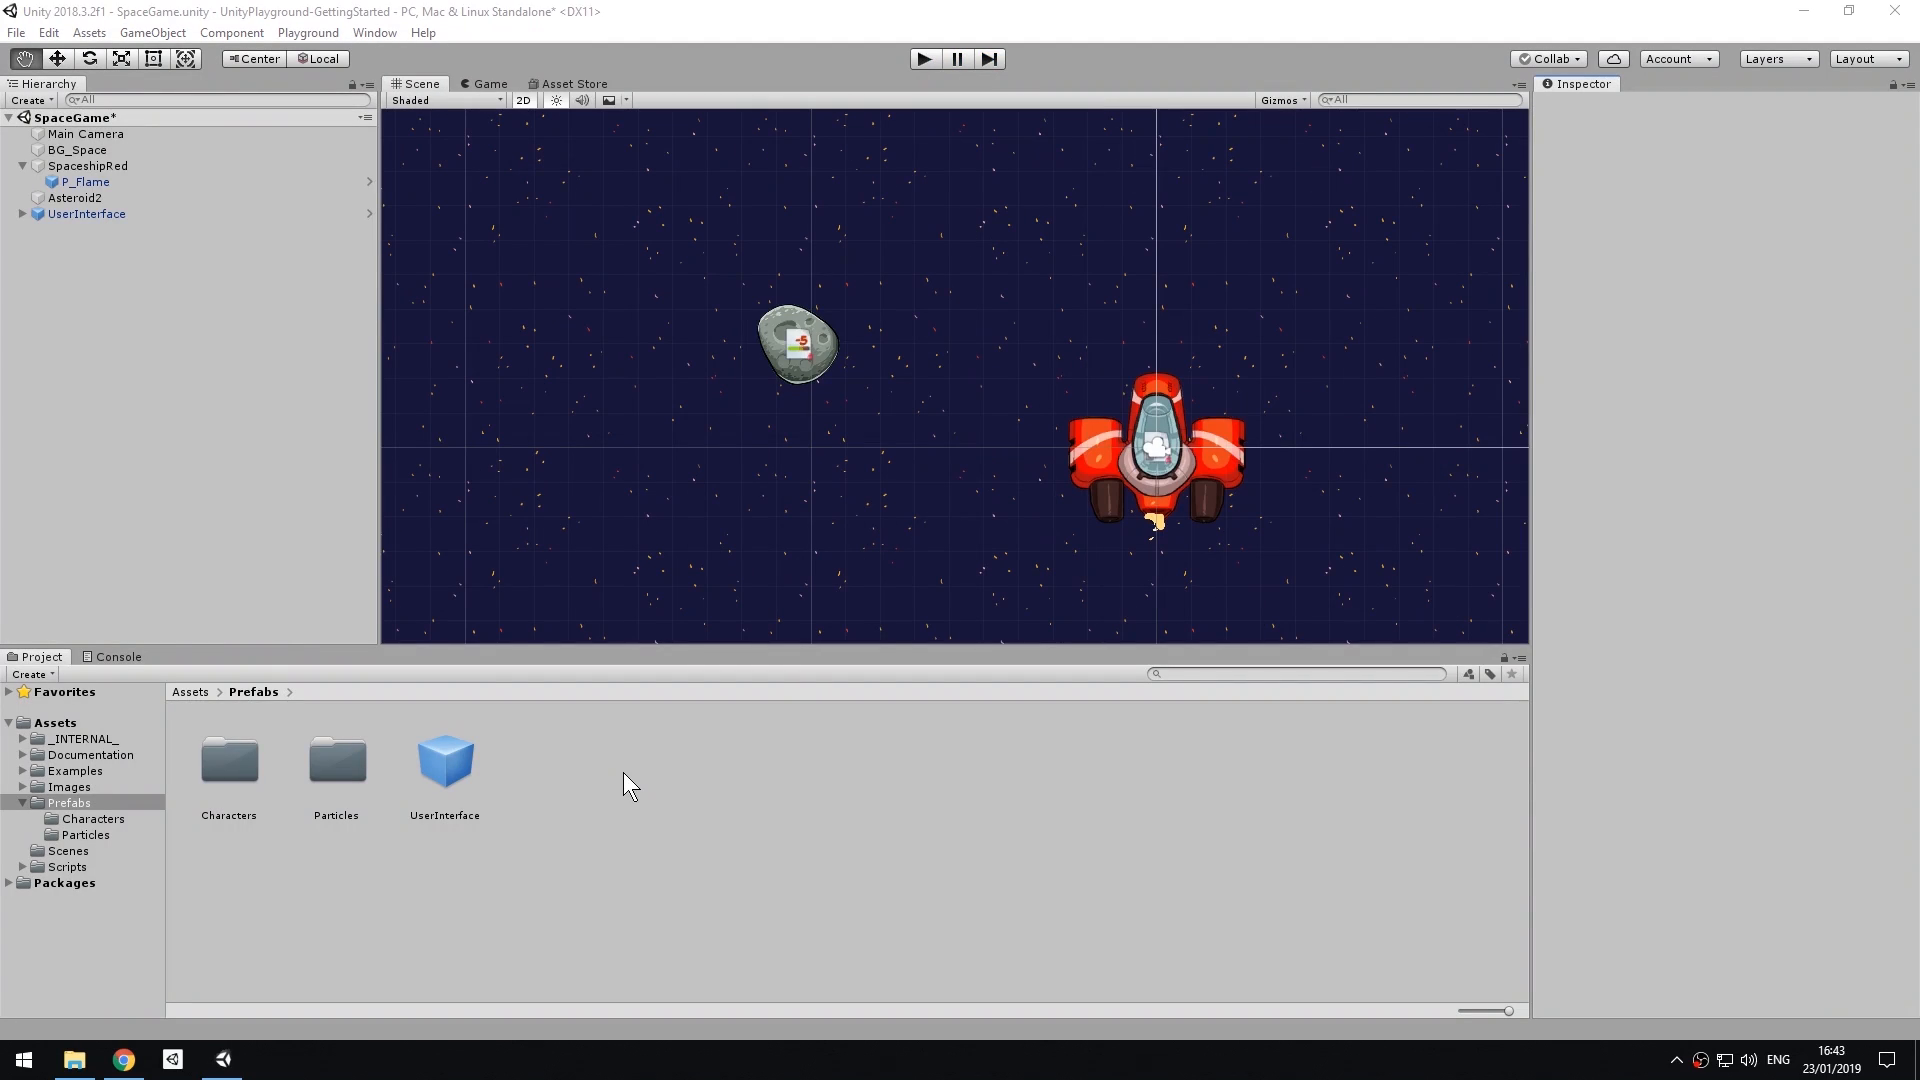1920x1080 pixels.
Task: Click Save search star icon in Project
Action: pyautogui.click(x=1512, y=674)
